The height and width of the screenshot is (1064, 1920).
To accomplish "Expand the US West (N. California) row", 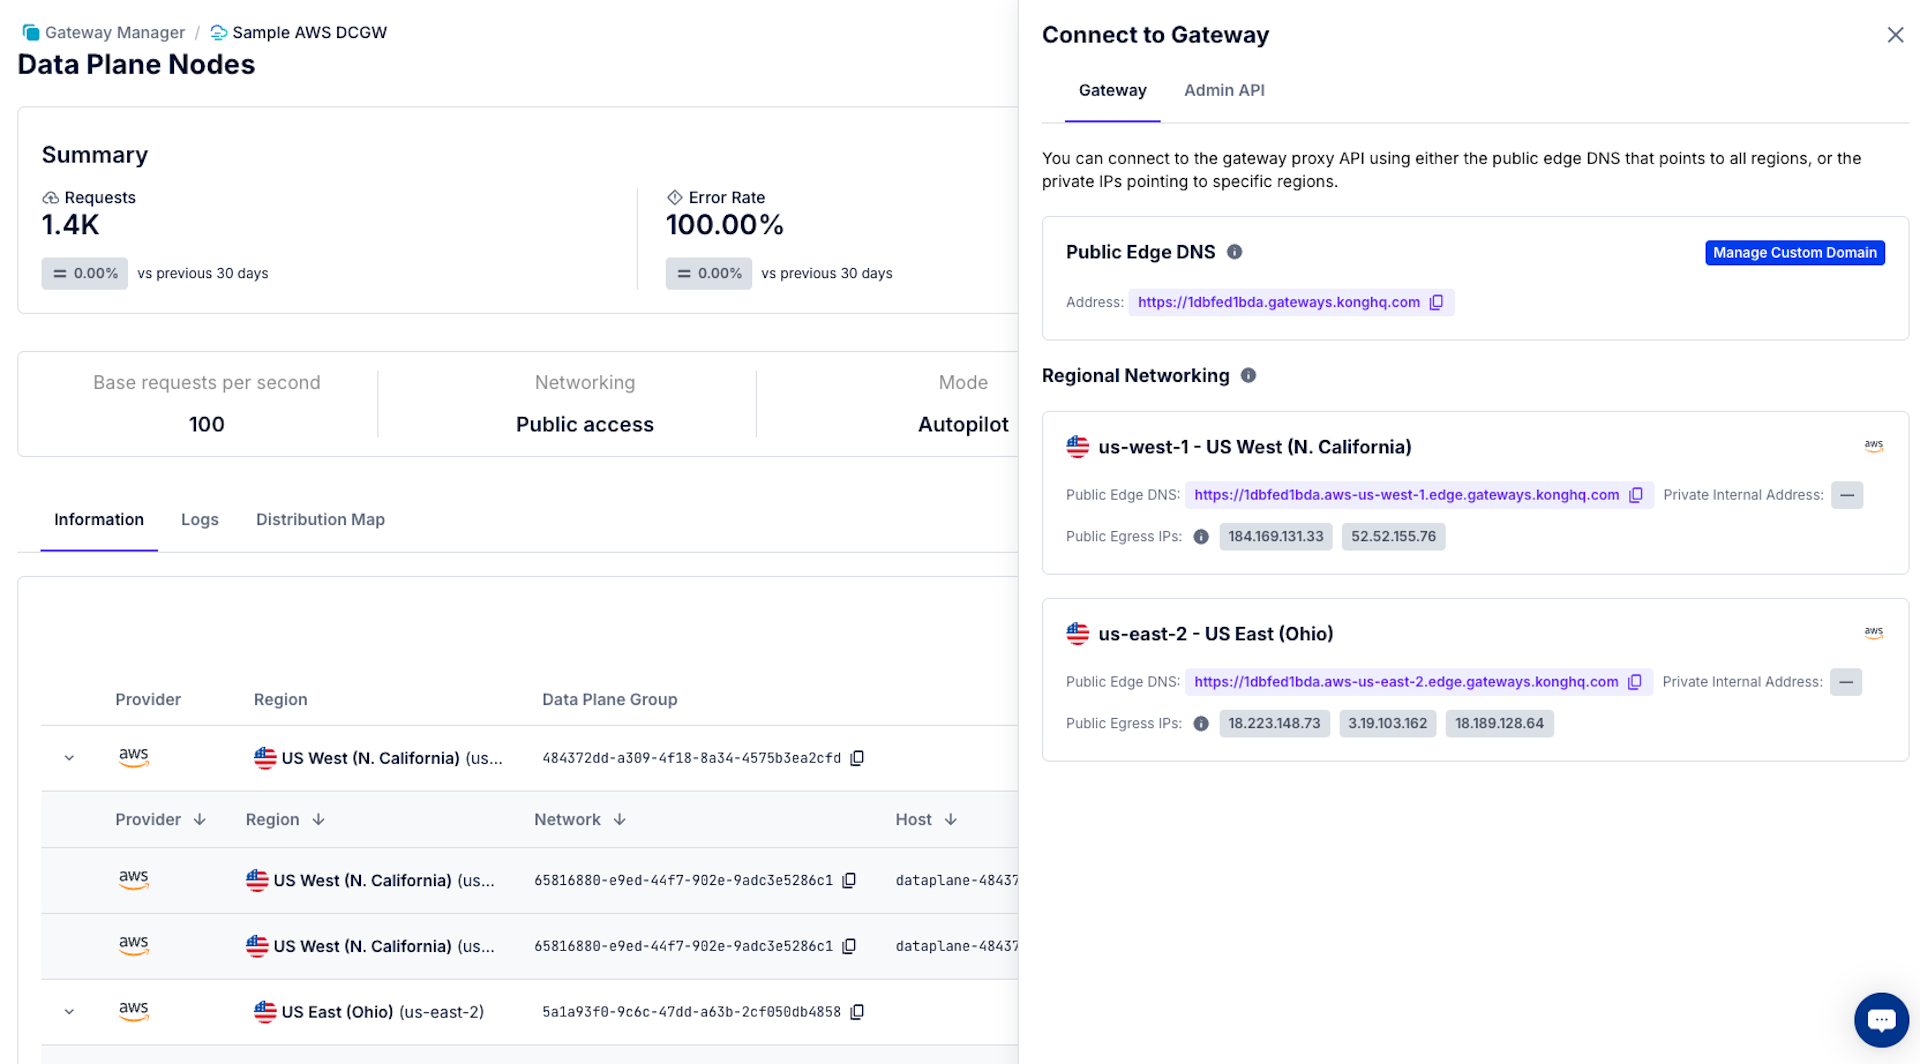I will 69,757.
